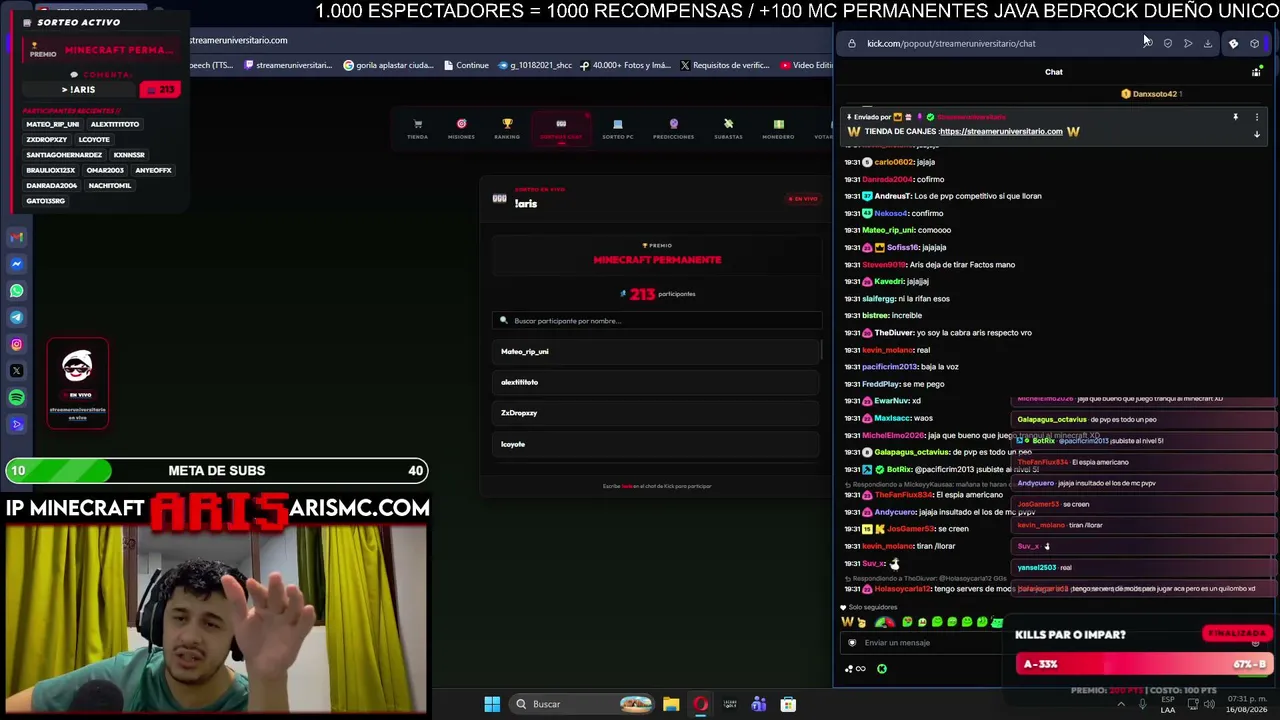Click the send page arrow icon
Viewport: 1280px width, 720px height.
[1188, 43]
